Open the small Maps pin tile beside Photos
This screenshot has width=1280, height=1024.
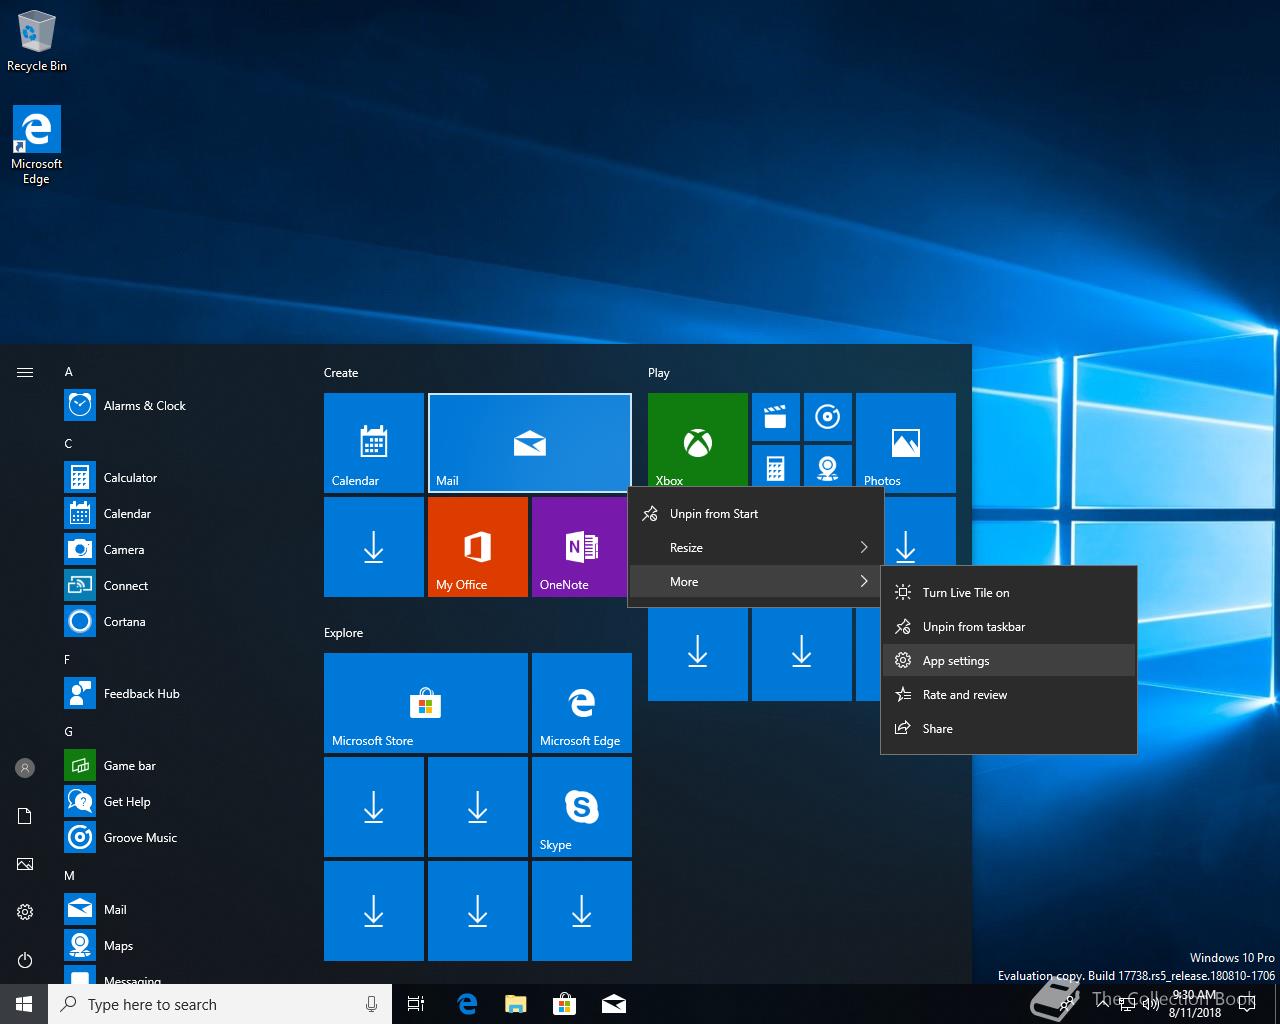click(827, 468)
